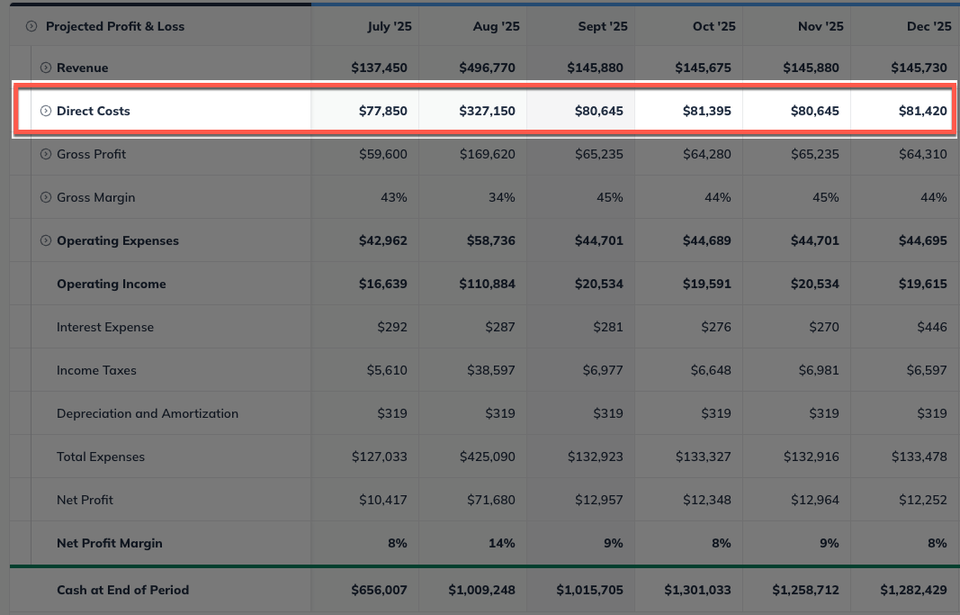
Task: Click Operating Income value $110,884
Action: coord(487,284)
